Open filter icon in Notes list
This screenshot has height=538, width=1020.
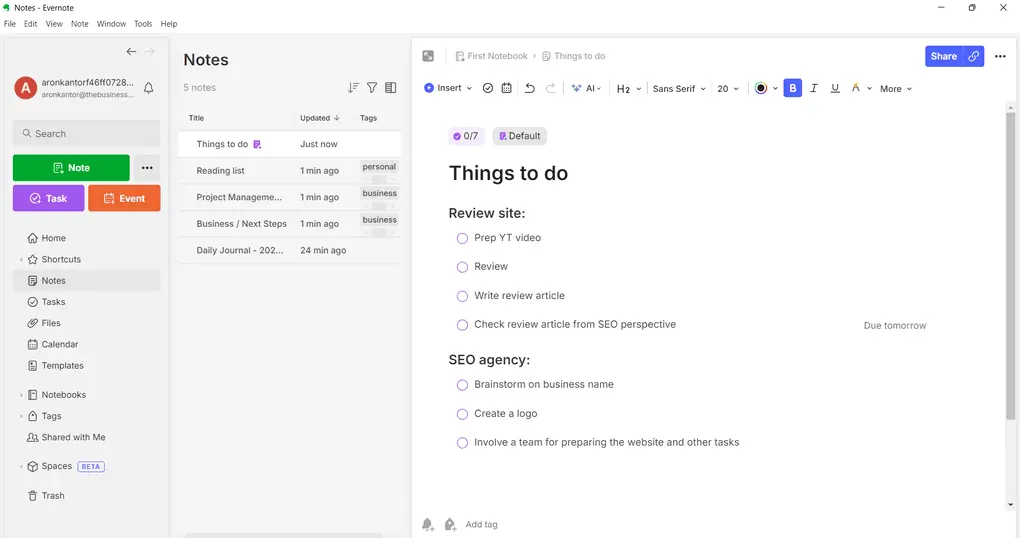(372, 87)
